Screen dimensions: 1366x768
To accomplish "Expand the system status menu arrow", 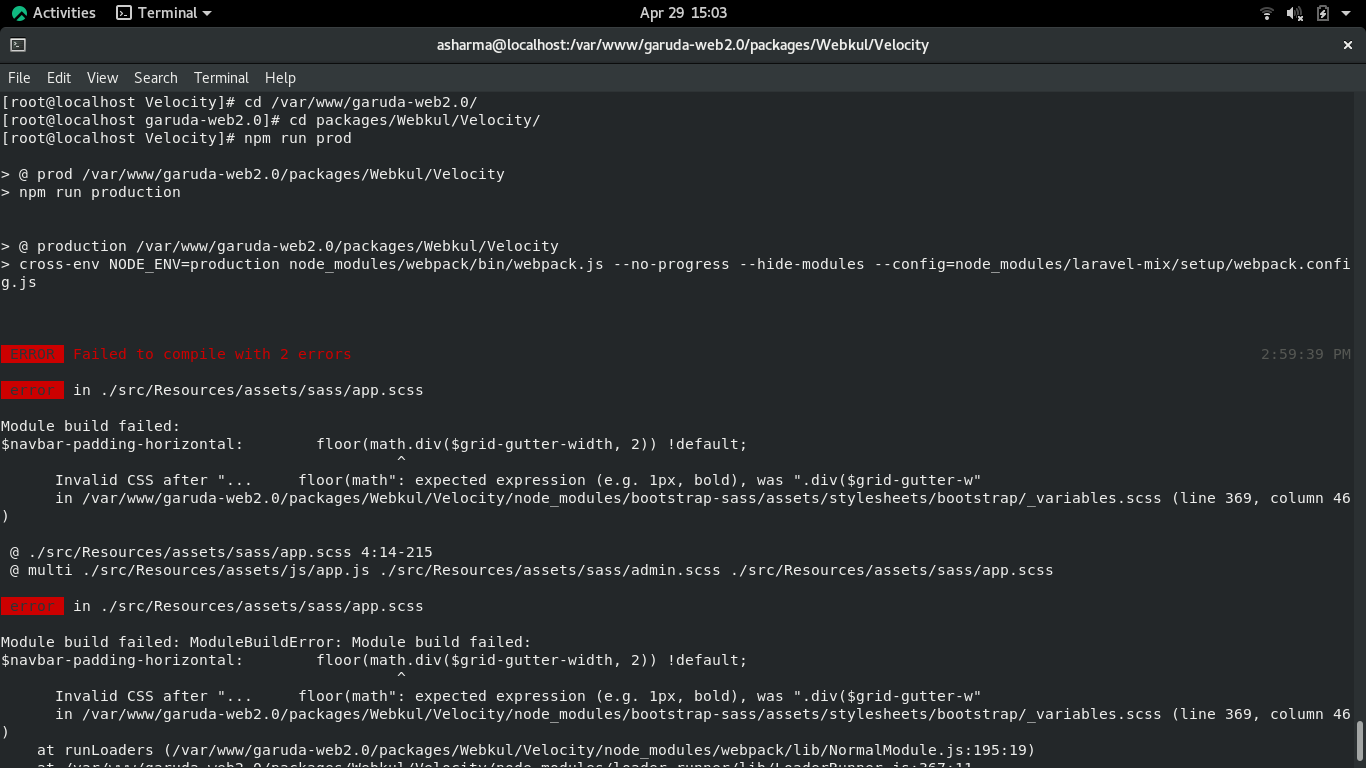I will click(1345, 13).
